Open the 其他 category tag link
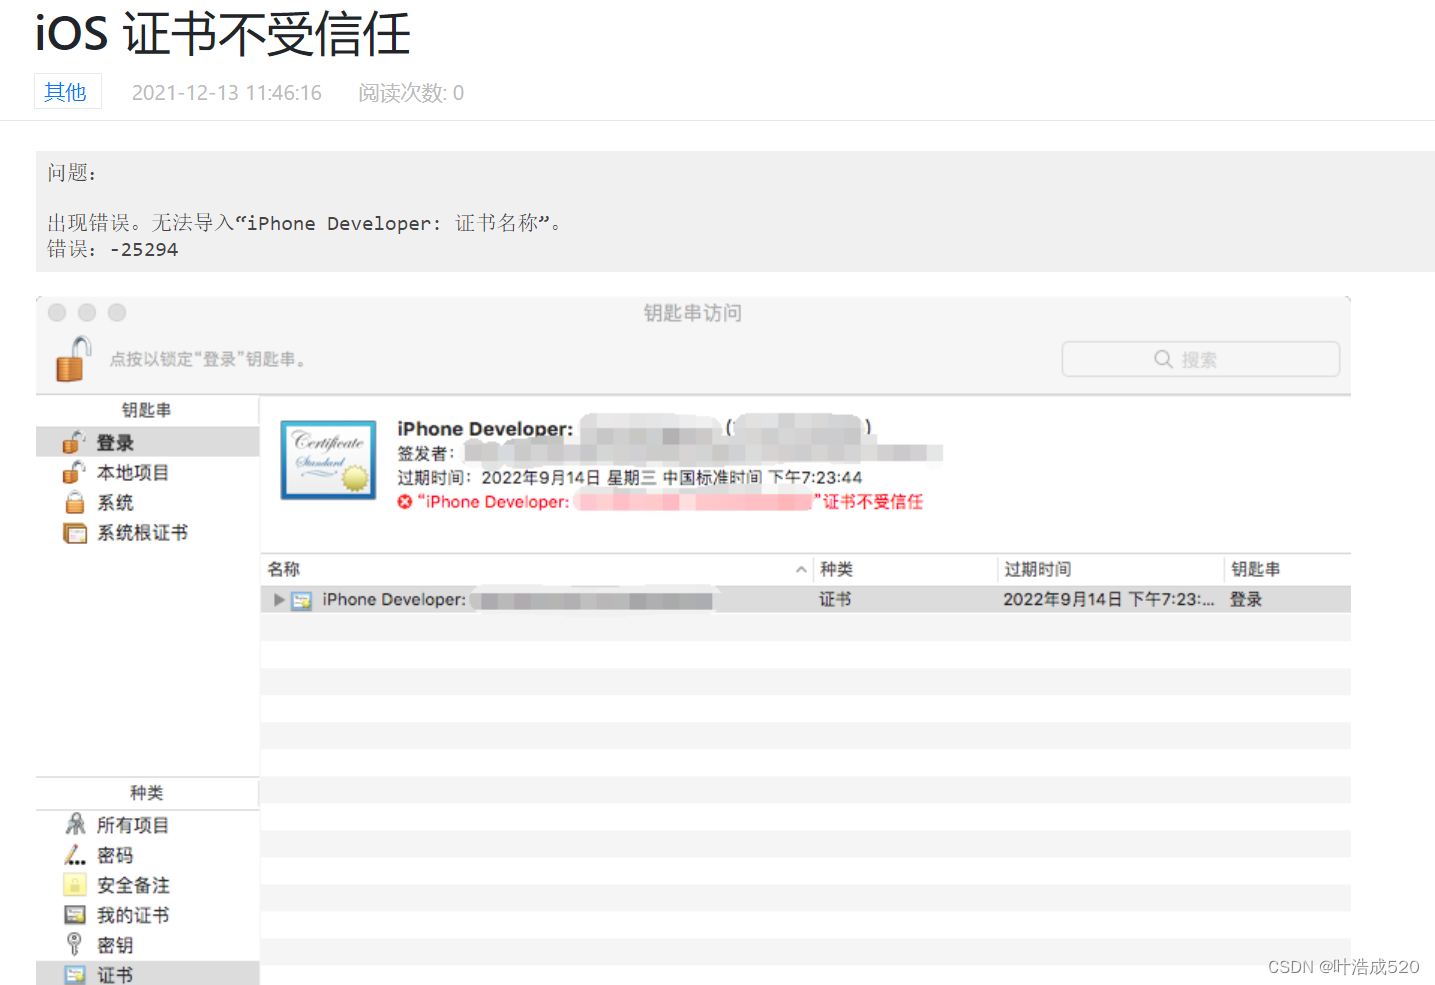 click(x=67, y=91)
